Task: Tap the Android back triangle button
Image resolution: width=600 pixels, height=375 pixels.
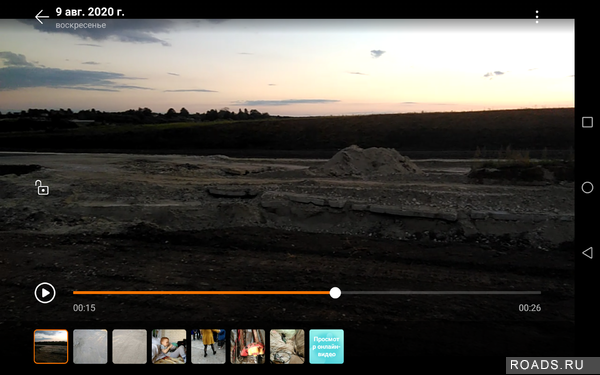Action: (x=587, y=253)
